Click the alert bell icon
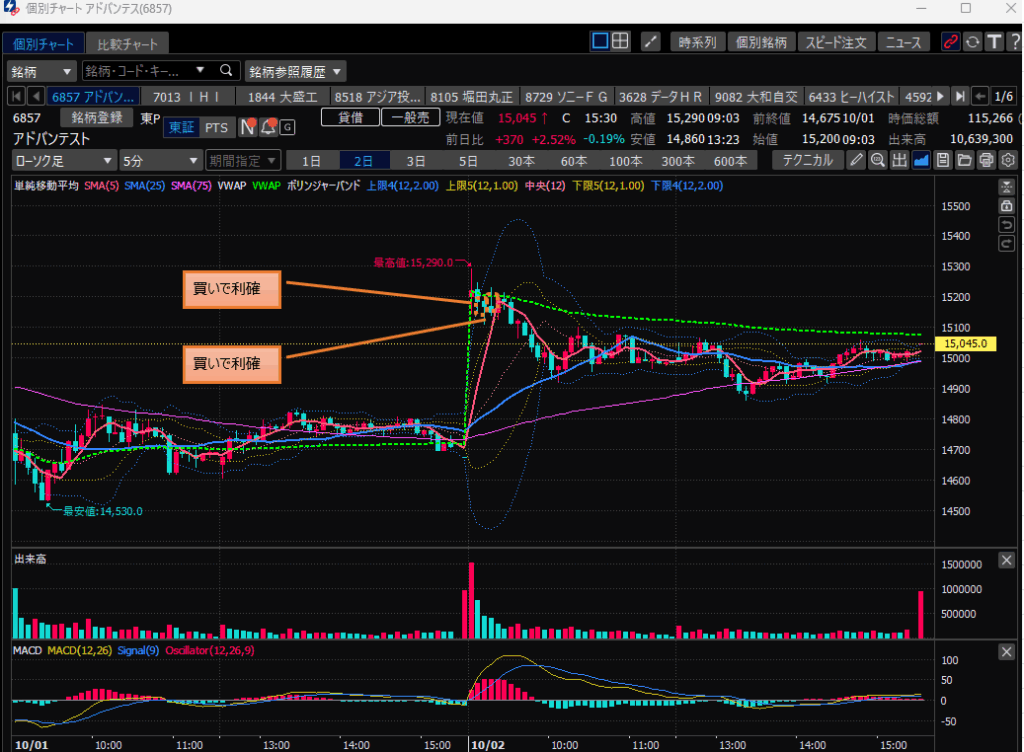This screenshot has width=1024, height=752. tap(268, 127)
